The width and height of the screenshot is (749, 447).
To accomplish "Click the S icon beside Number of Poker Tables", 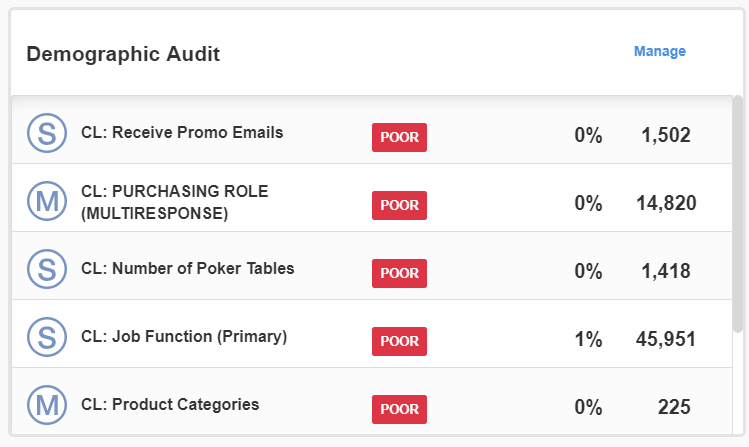I will 45,269.
